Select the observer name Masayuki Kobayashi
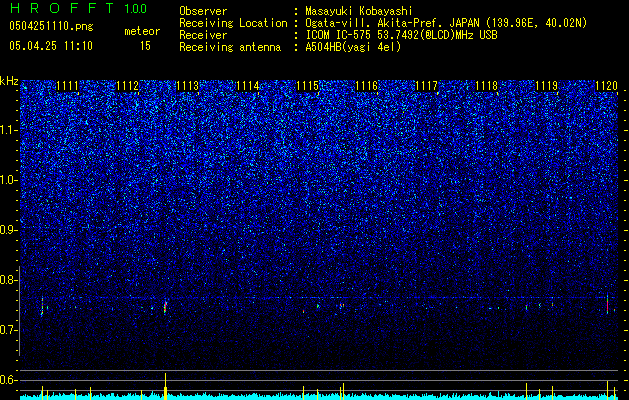Viewport: 629px width, 400px height. [359, 11]
